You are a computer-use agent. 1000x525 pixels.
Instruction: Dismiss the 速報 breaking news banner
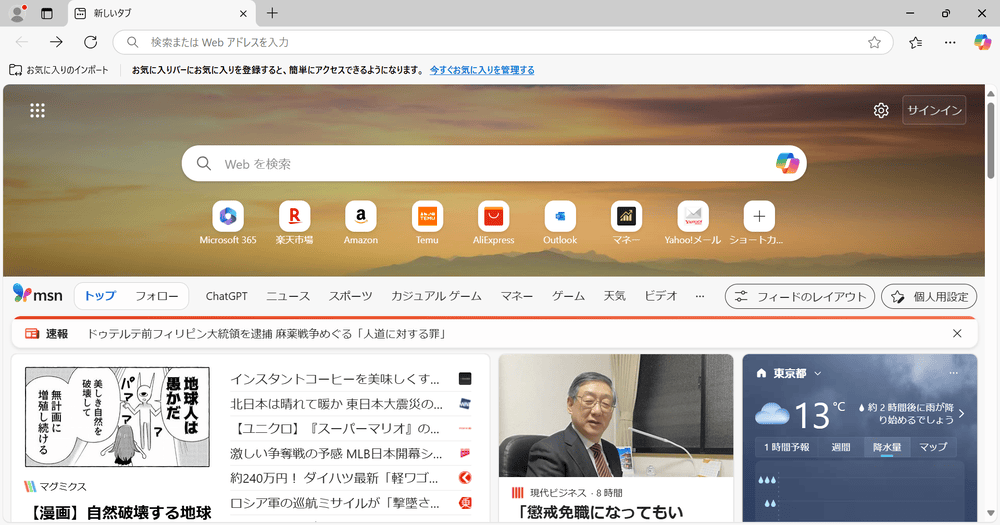coord(957,333)
